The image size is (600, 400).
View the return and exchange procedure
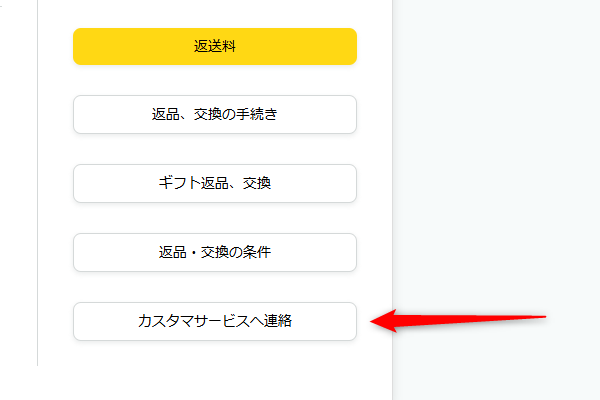pyautogui.click(x=215, y=114)
